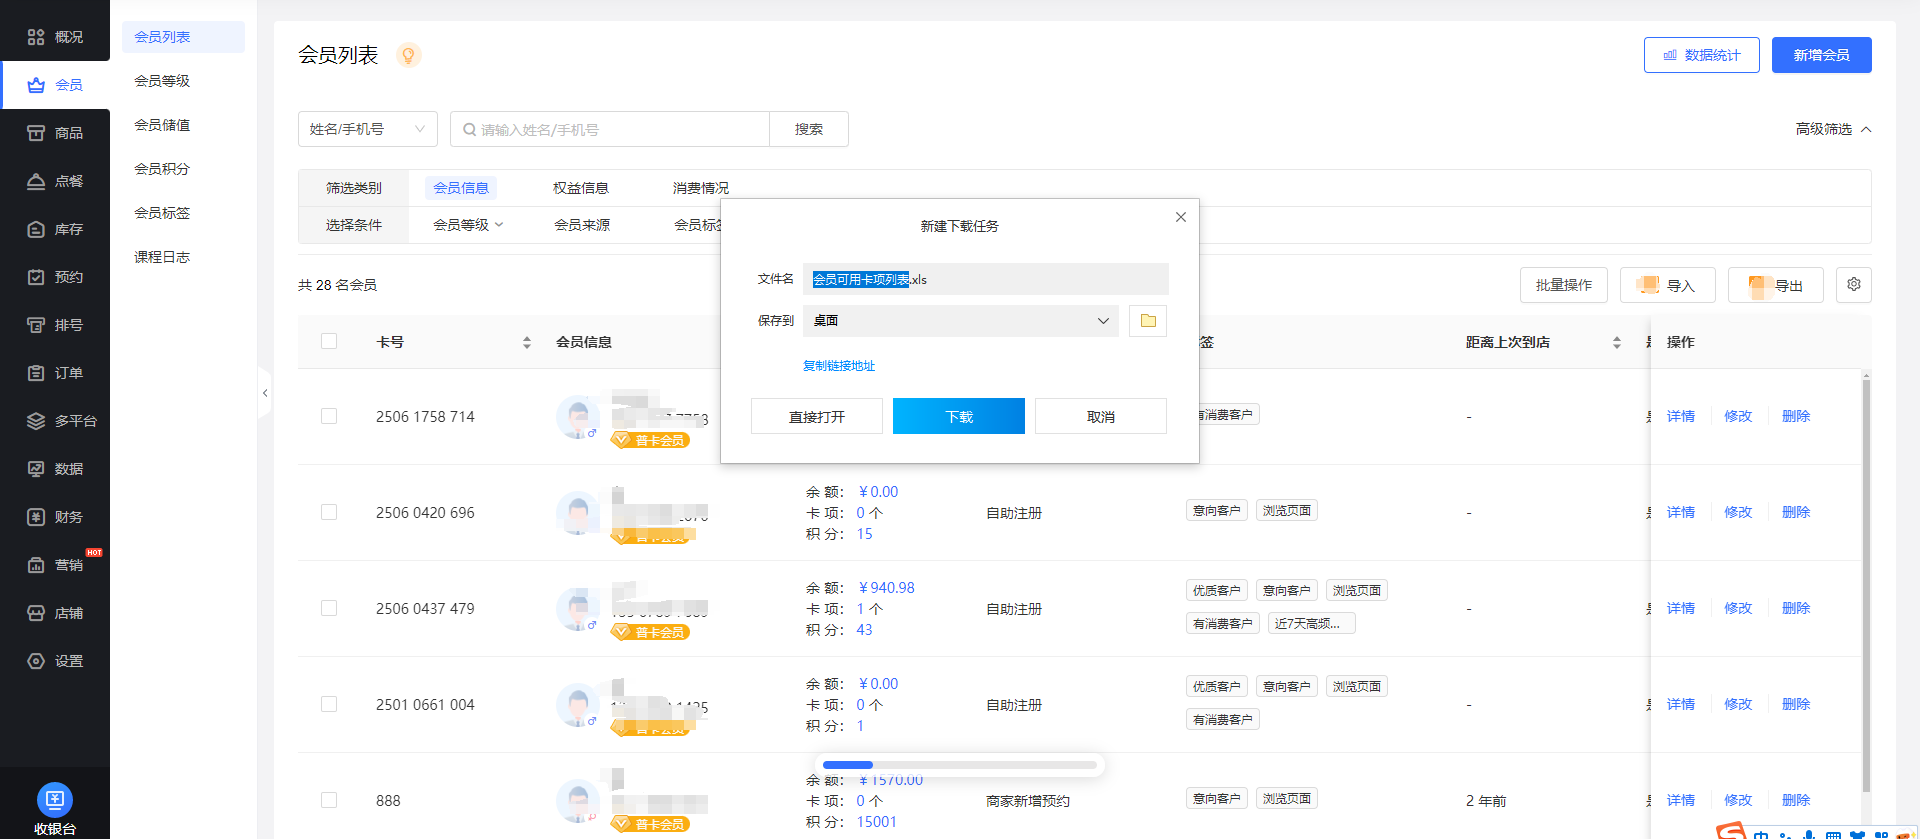This screenshot has width=1920, height=839.
Task: Select checkbox for card 2506 1758 714
Action: coord(329,417)
